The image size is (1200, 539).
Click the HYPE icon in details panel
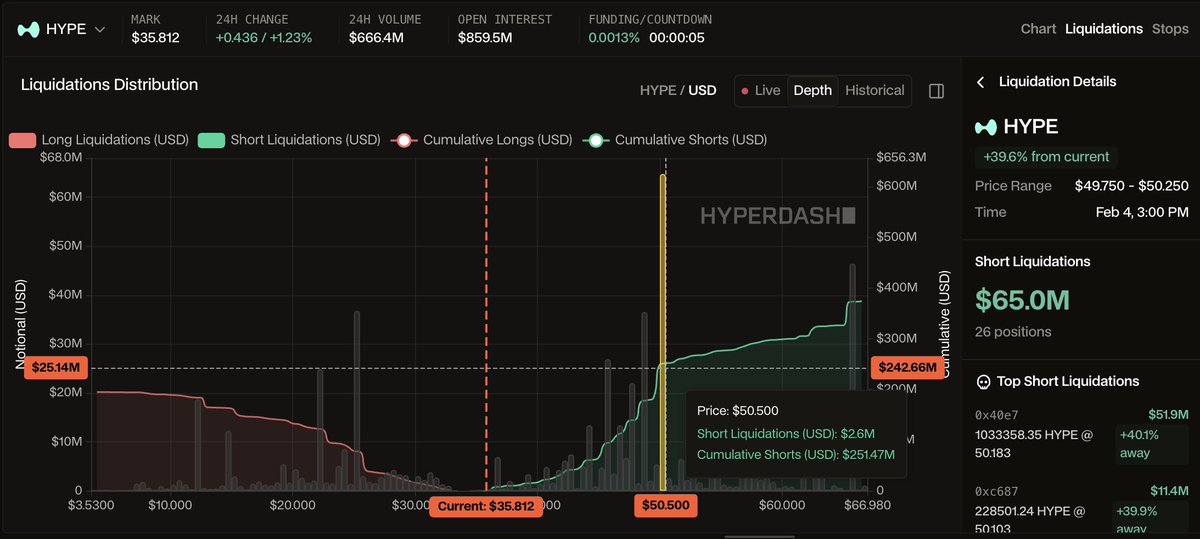[986, 127]
